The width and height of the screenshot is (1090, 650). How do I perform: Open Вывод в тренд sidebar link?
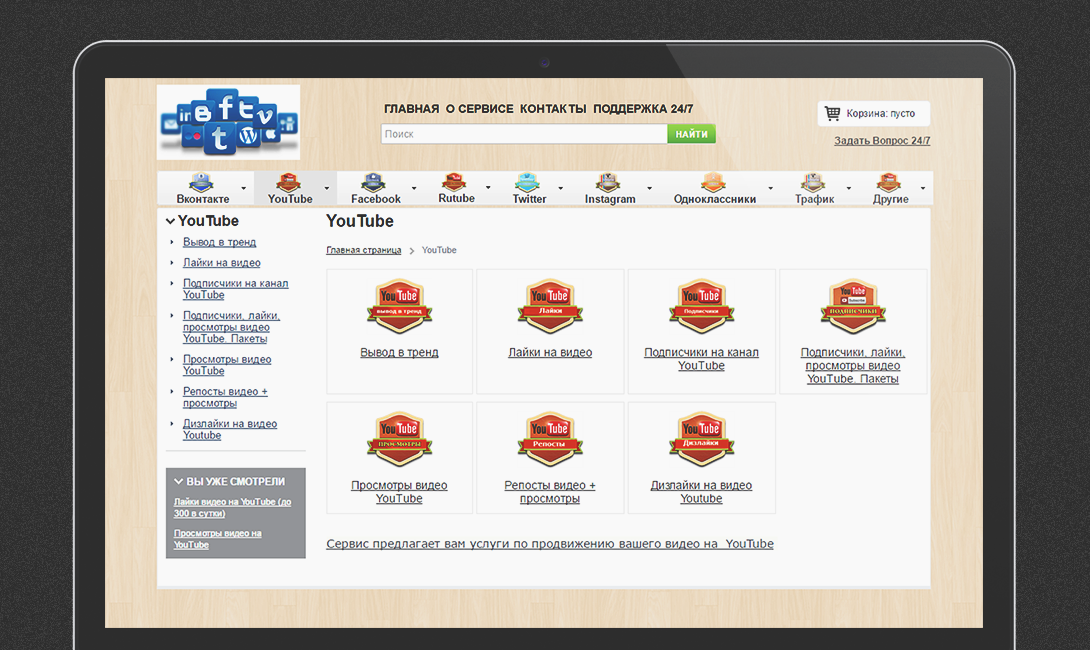[x=220, y=242]
